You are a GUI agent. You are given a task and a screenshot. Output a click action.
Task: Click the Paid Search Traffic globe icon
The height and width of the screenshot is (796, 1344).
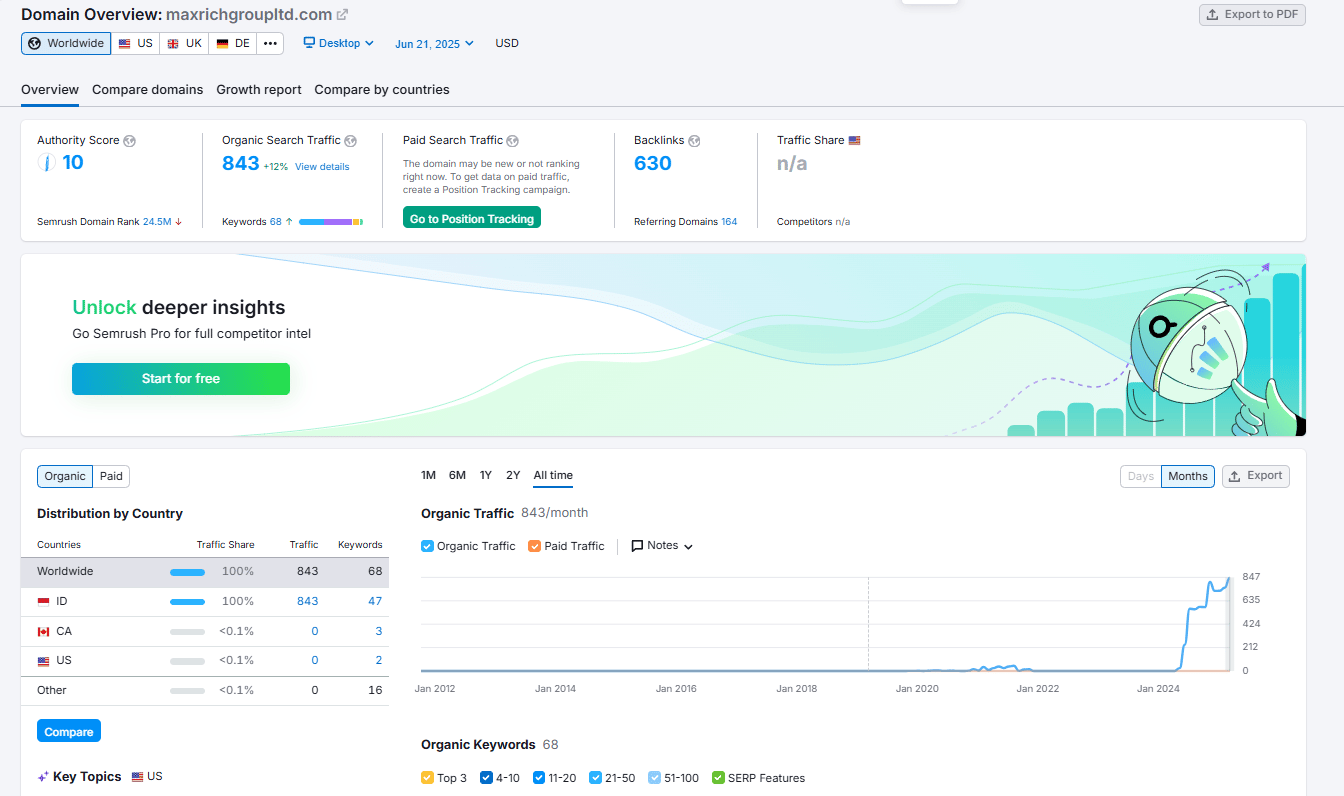512,141
